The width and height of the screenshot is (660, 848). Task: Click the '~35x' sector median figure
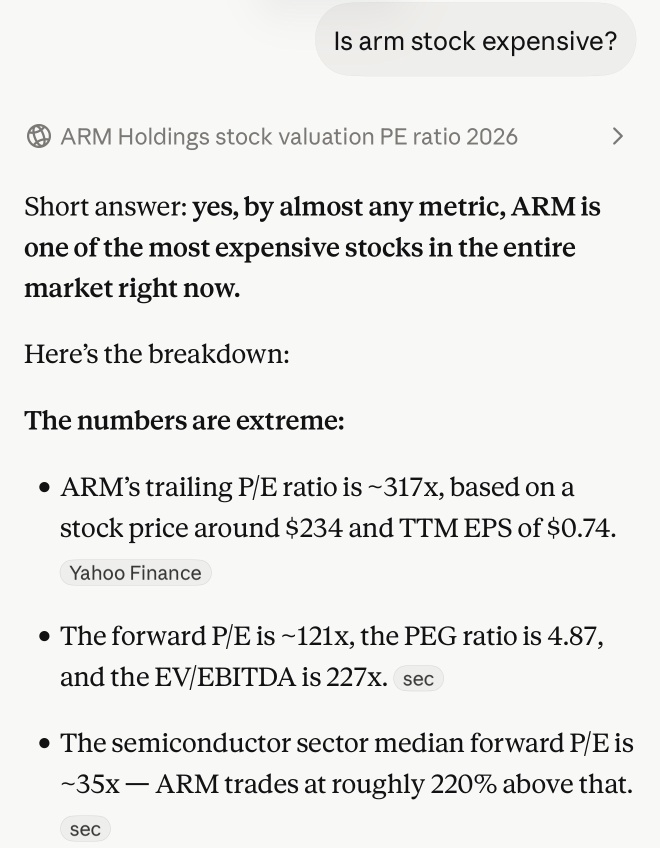[x=90, y=784]
